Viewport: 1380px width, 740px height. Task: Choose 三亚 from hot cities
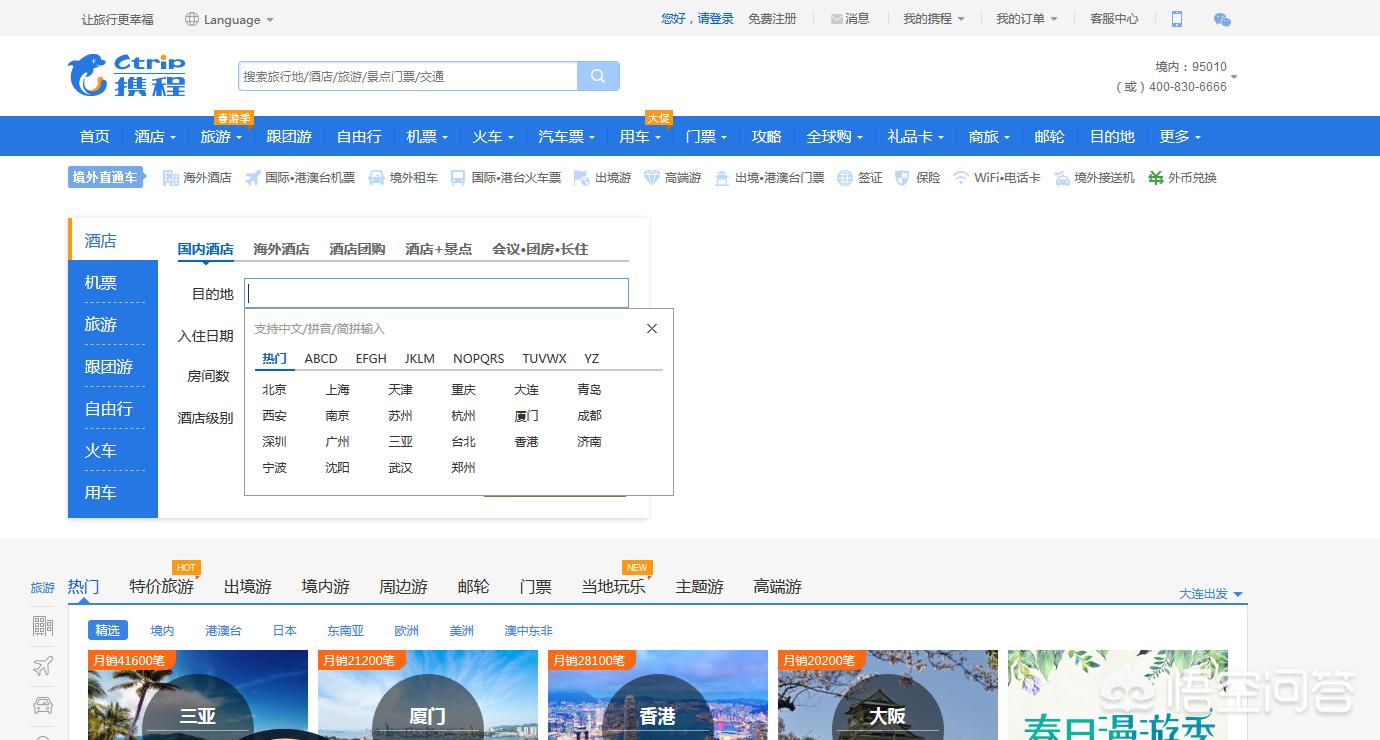[x=400, y=441]
